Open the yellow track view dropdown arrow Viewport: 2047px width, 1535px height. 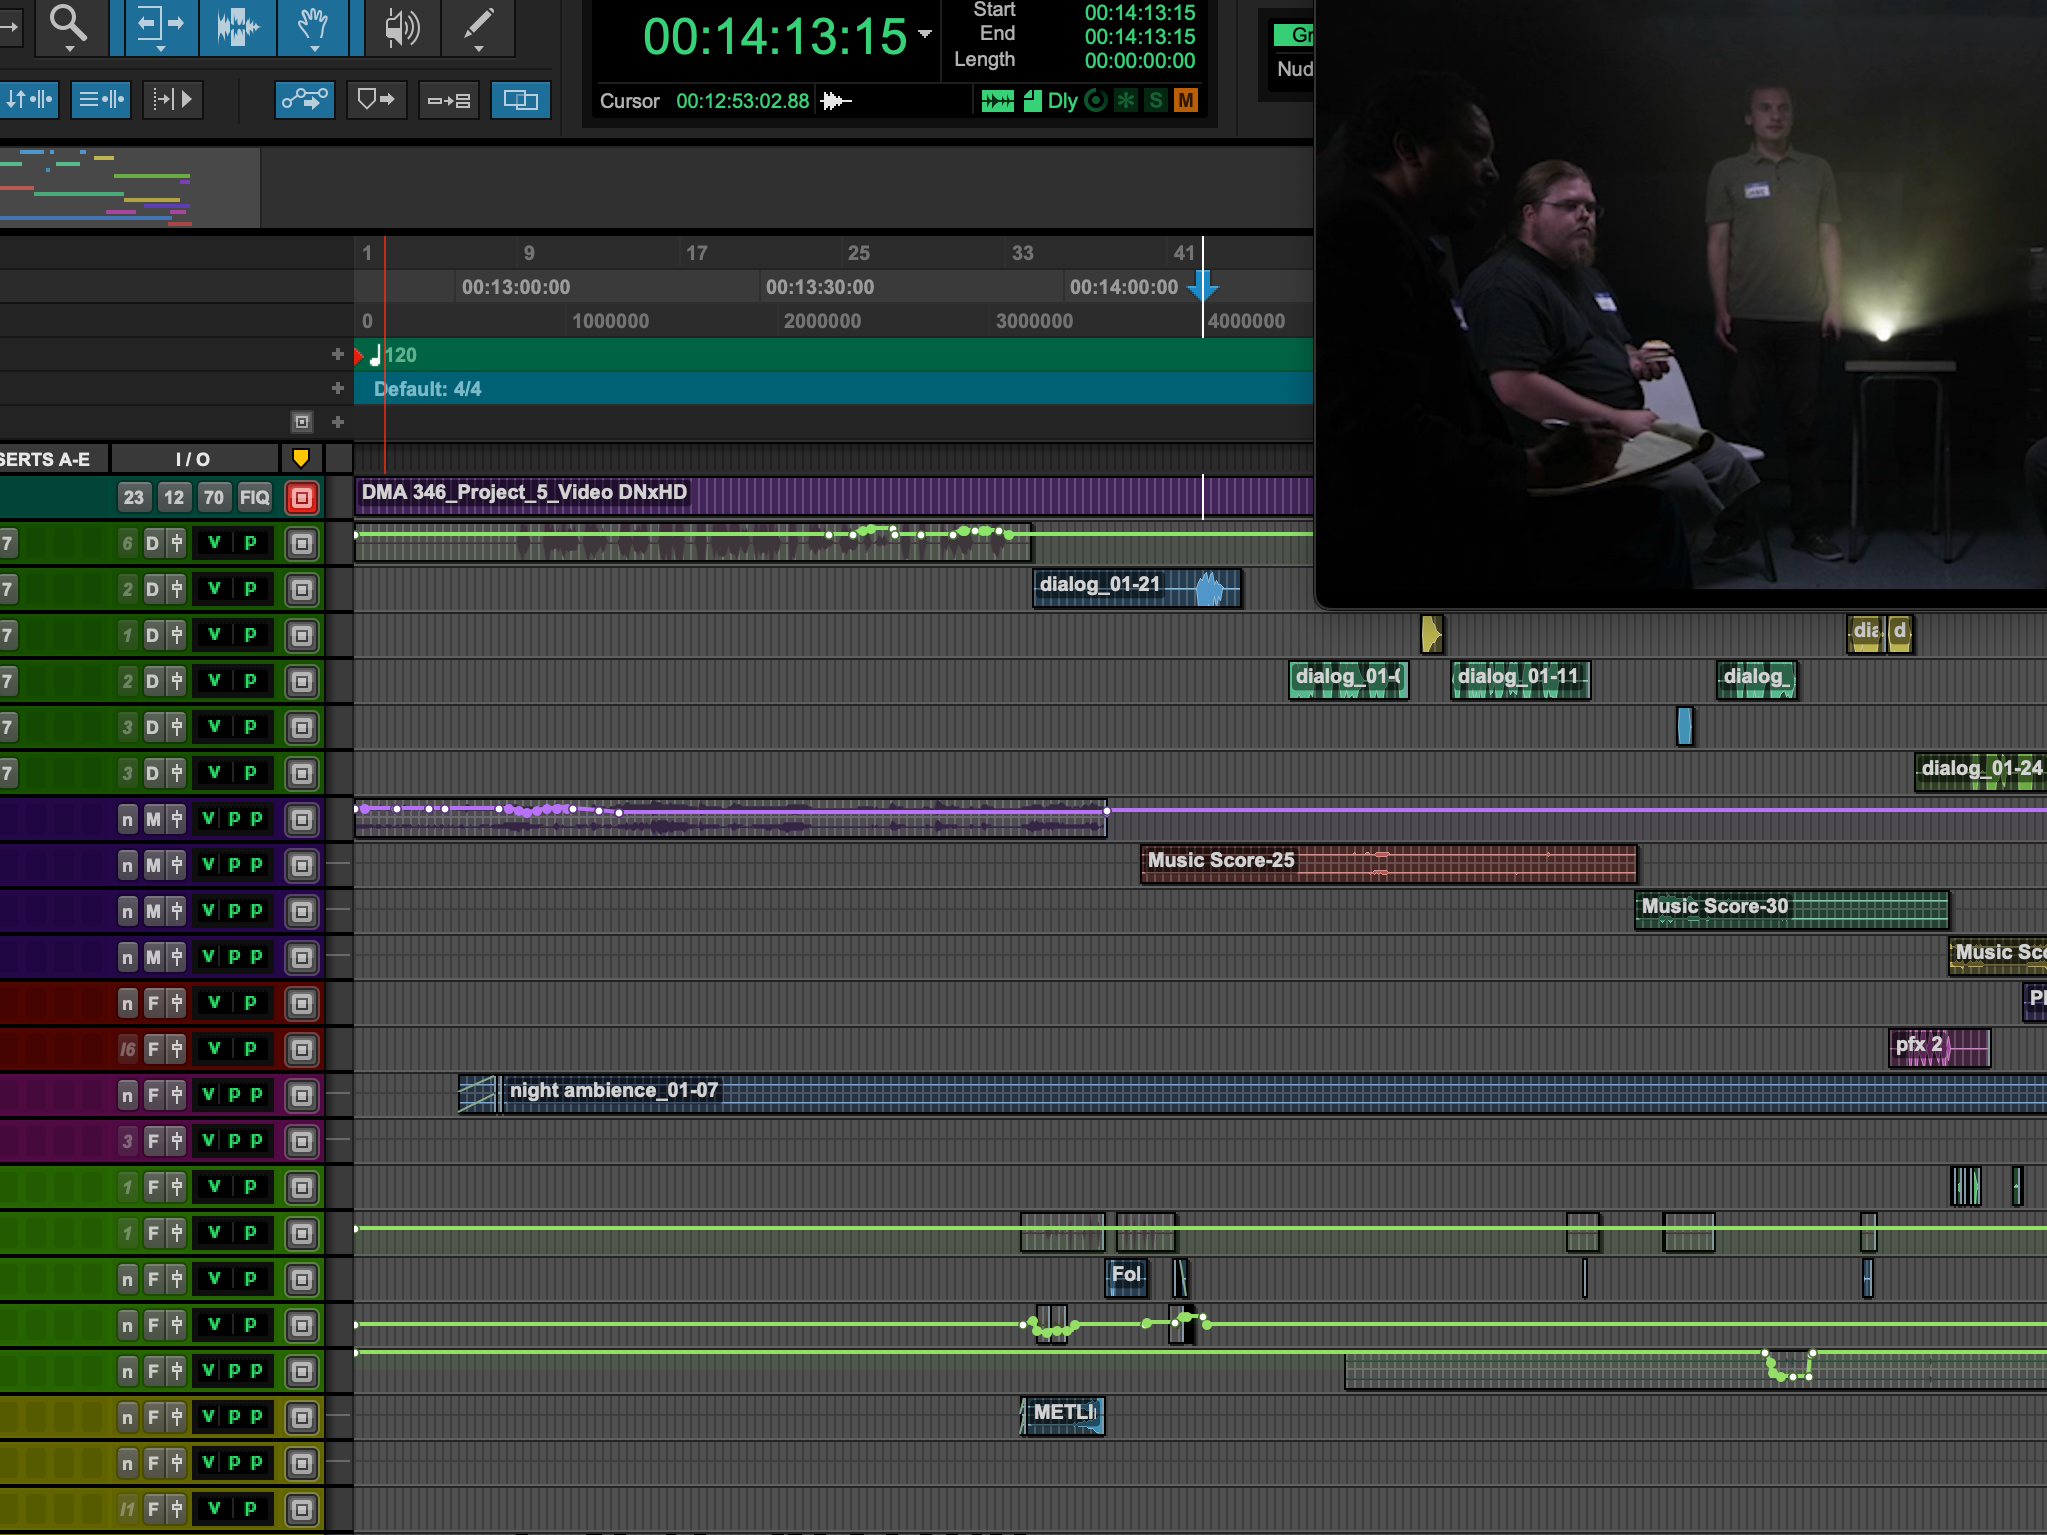(x=300, y=459)
